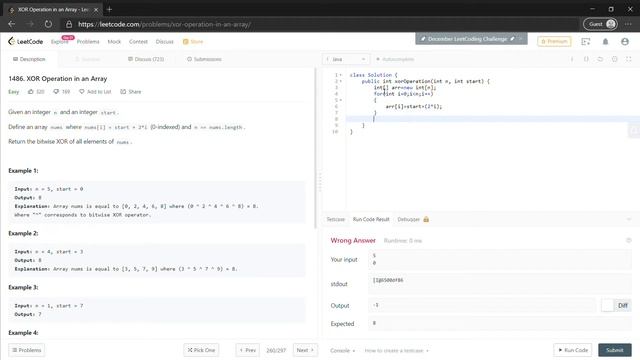Click the description panel scrollbar
Screen dimensions: 640x360
pyautogui.click(x=315, y=149)
